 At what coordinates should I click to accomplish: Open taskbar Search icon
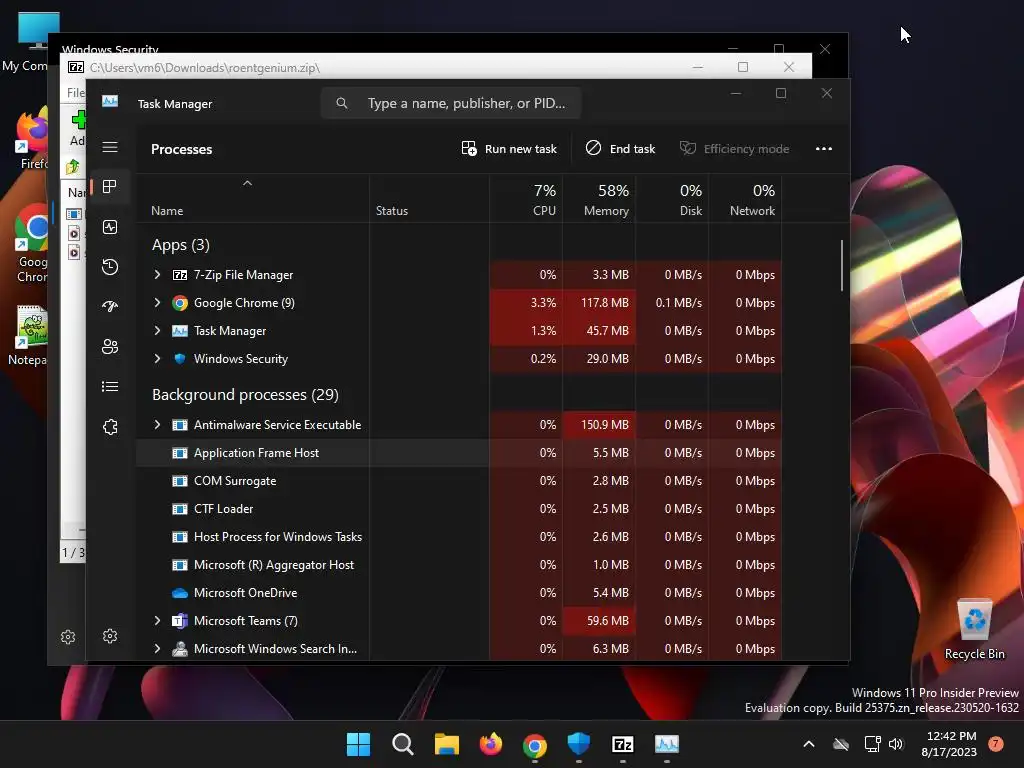[402, 744]
